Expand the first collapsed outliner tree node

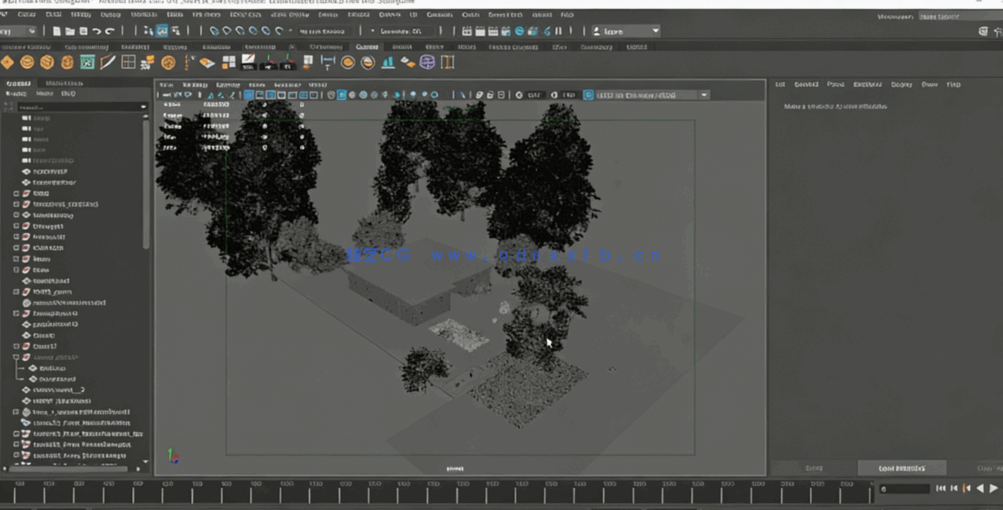pos(17,194)
